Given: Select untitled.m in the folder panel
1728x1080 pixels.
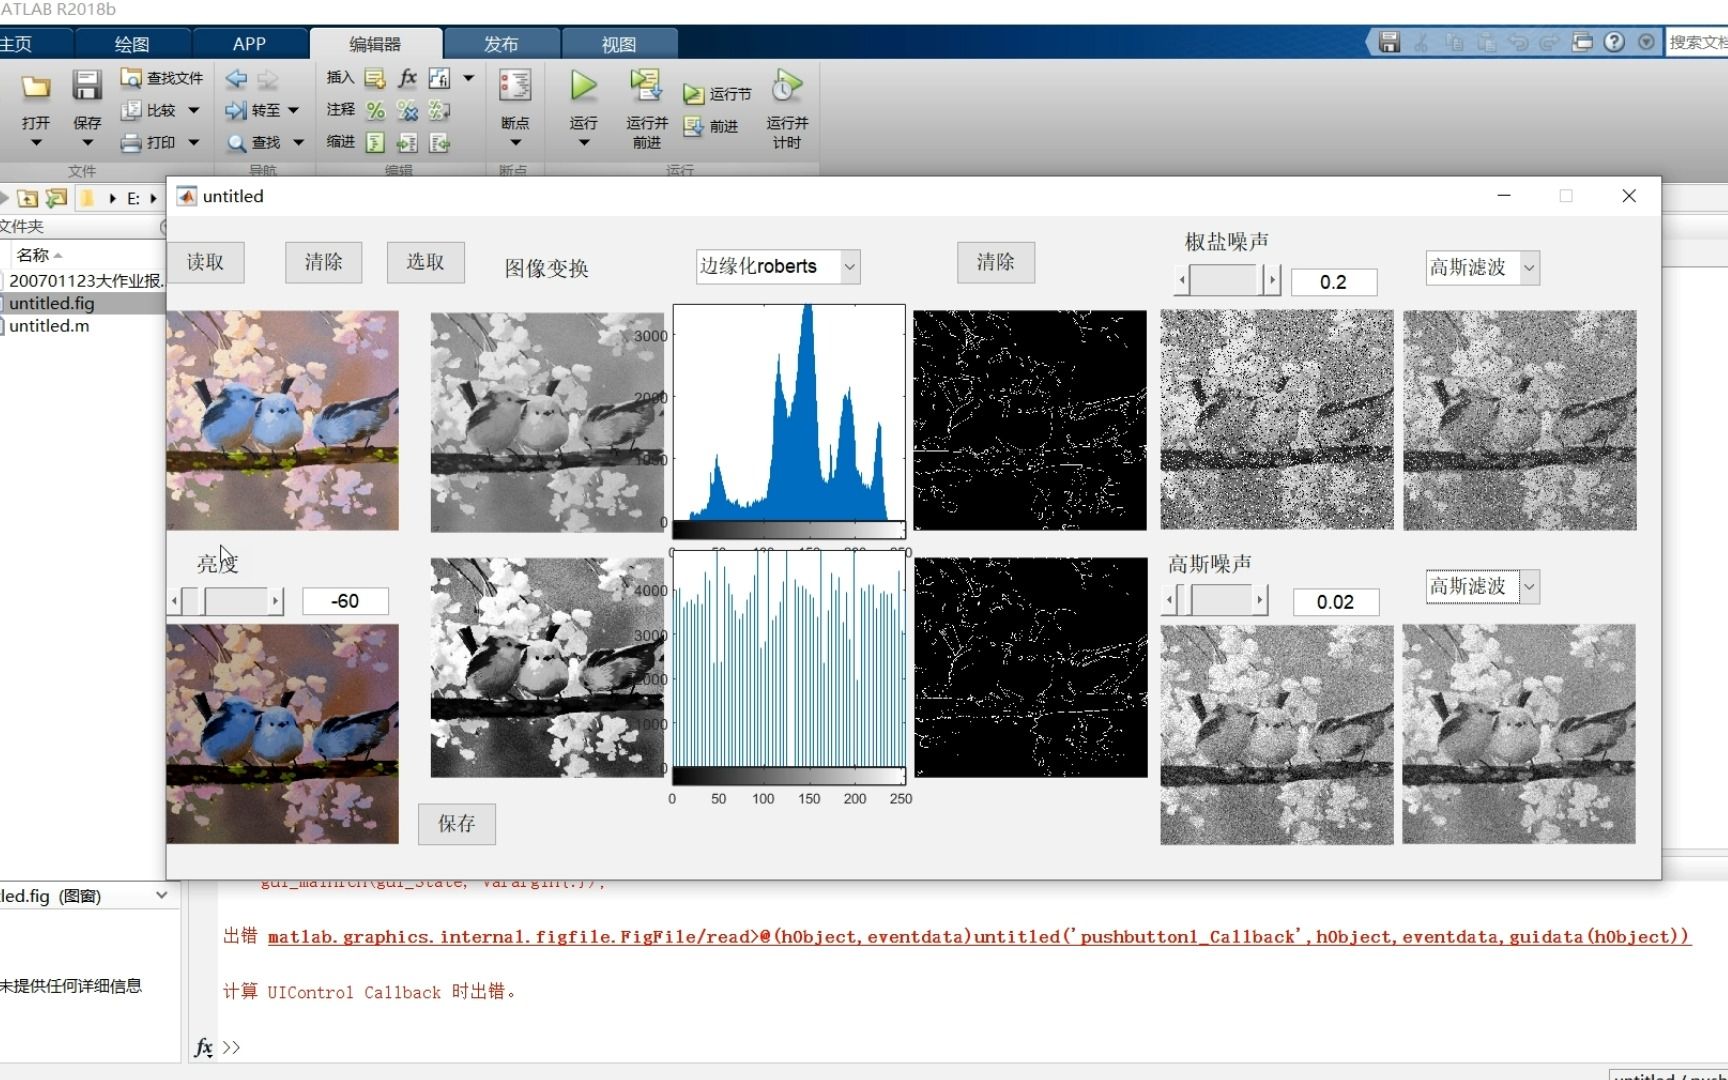Looking at the screenshot, I should 48,325.
